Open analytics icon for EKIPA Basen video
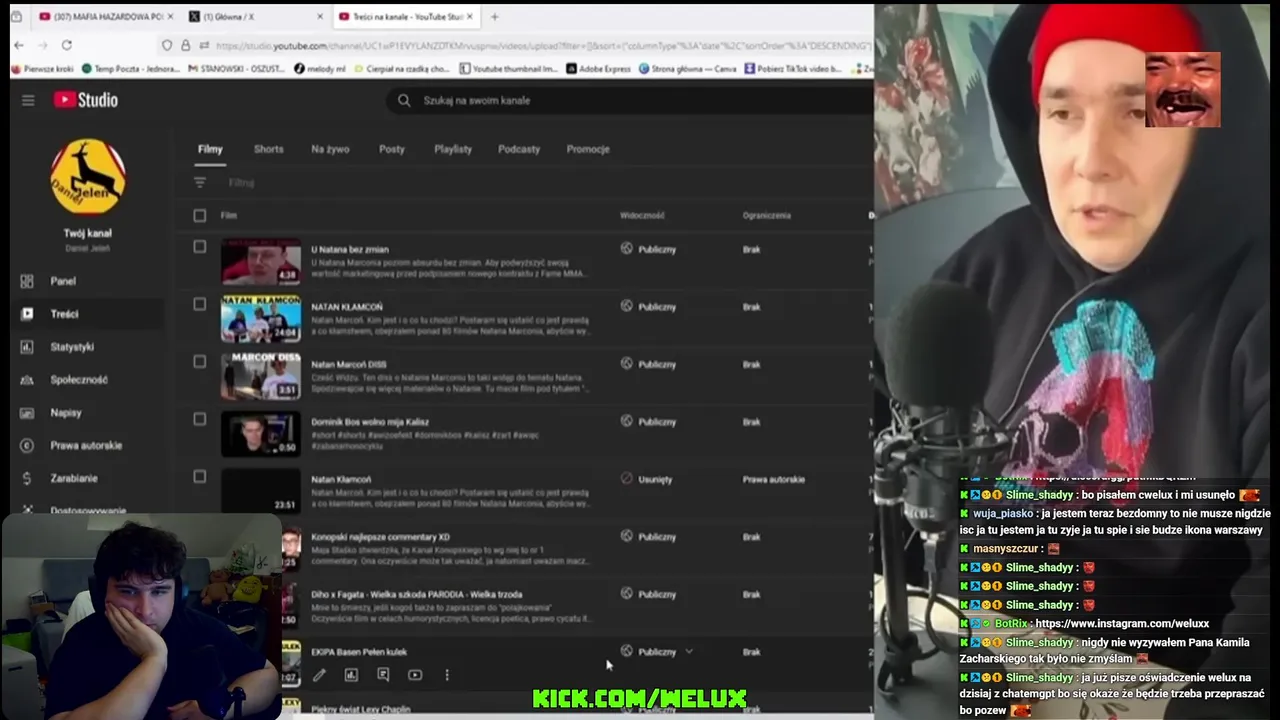This screenshot has width=1280, height=720. click(x=351, y=675)
